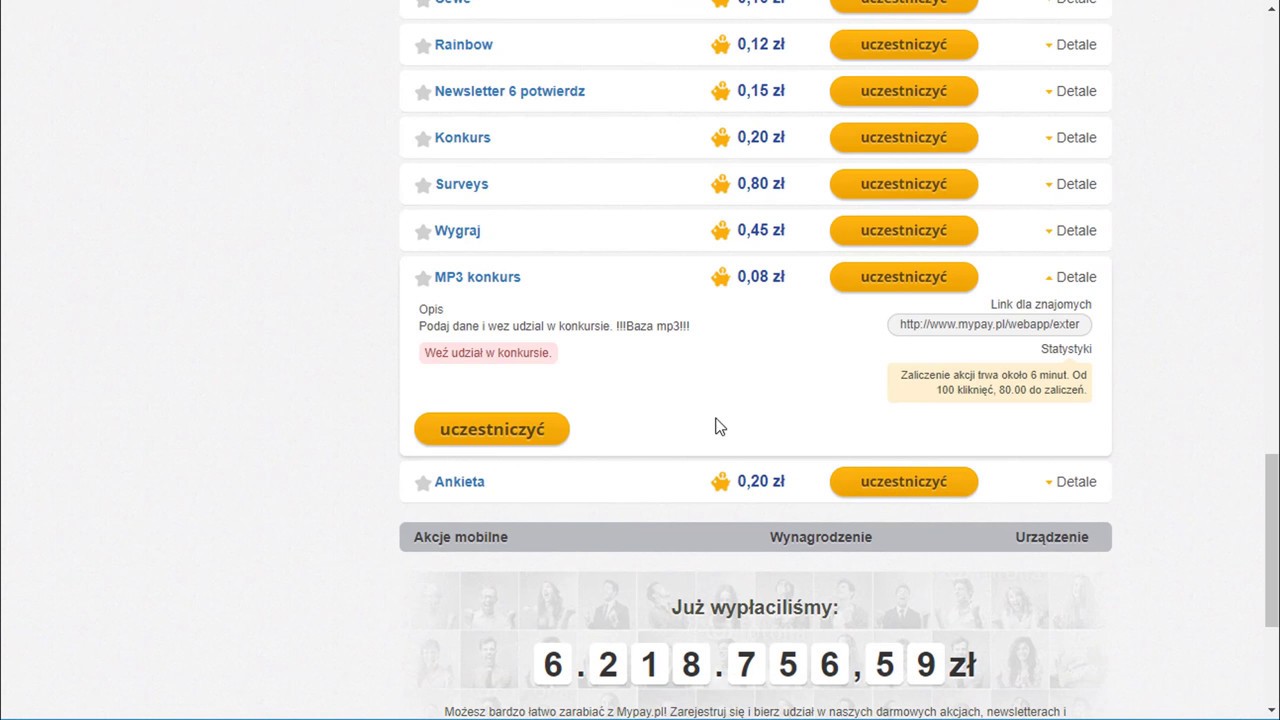Select the referral link field mypay.pl
The width and height of the screenshot is (1280, 720).
pyautogui.click(x=989, y=324)
